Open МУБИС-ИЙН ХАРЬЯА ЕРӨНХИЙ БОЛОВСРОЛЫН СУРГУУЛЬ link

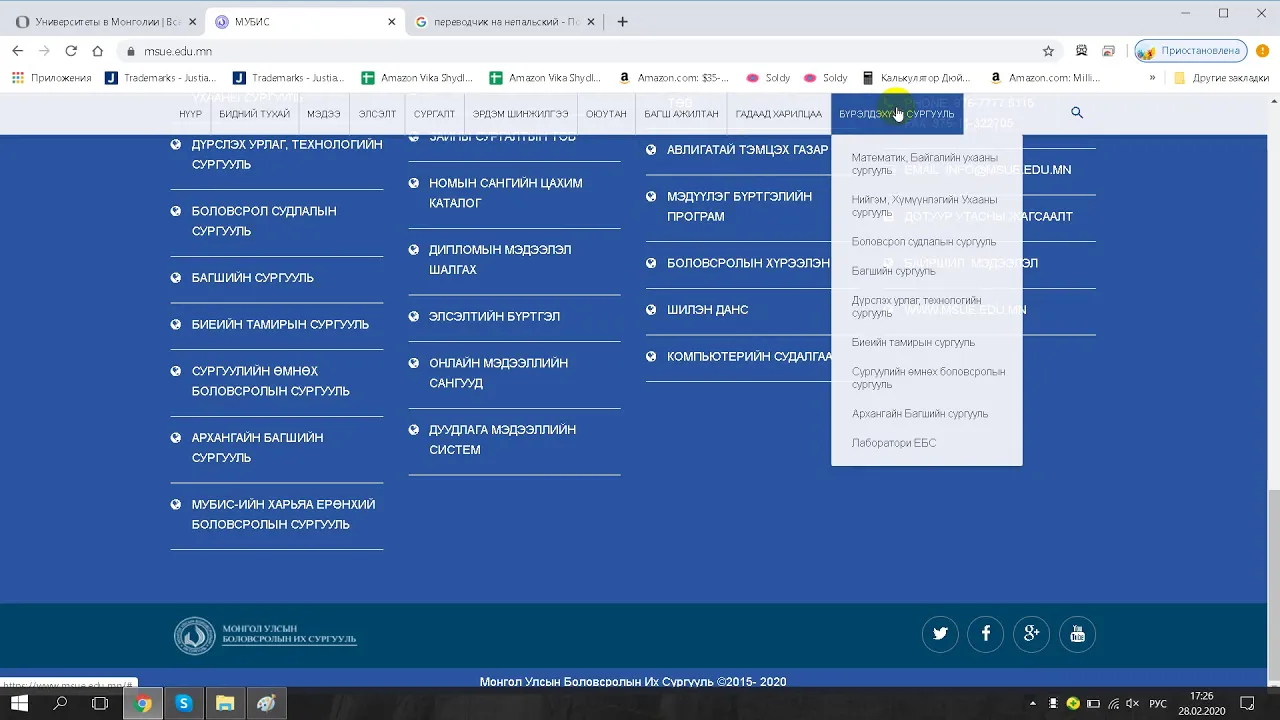click(283, 514)
